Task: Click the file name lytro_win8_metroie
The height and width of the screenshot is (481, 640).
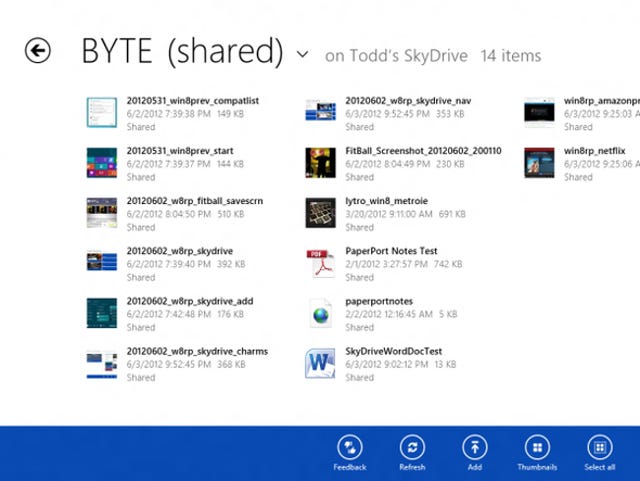Action: (x=387, y=201)
